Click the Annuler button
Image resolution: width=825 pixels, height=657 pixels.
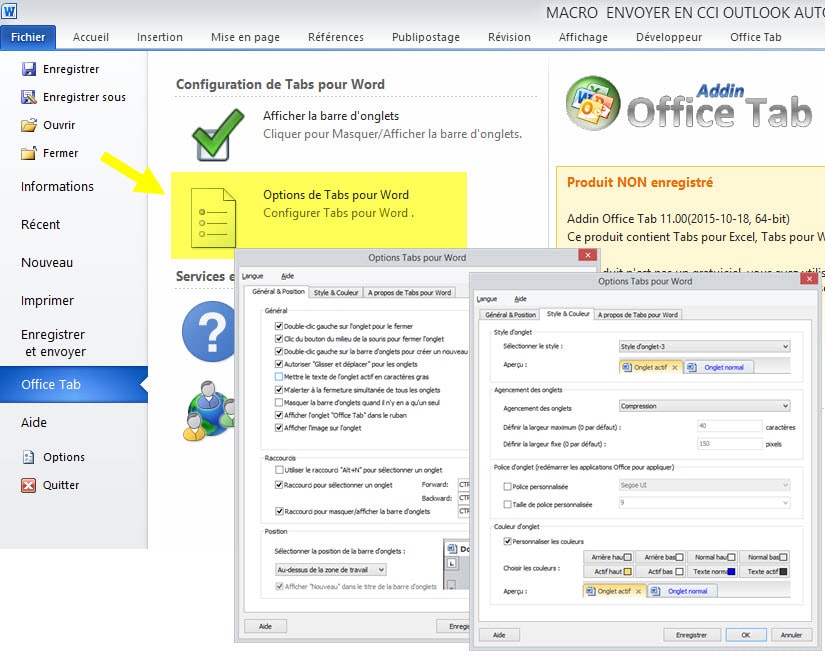tap(791, 634)
